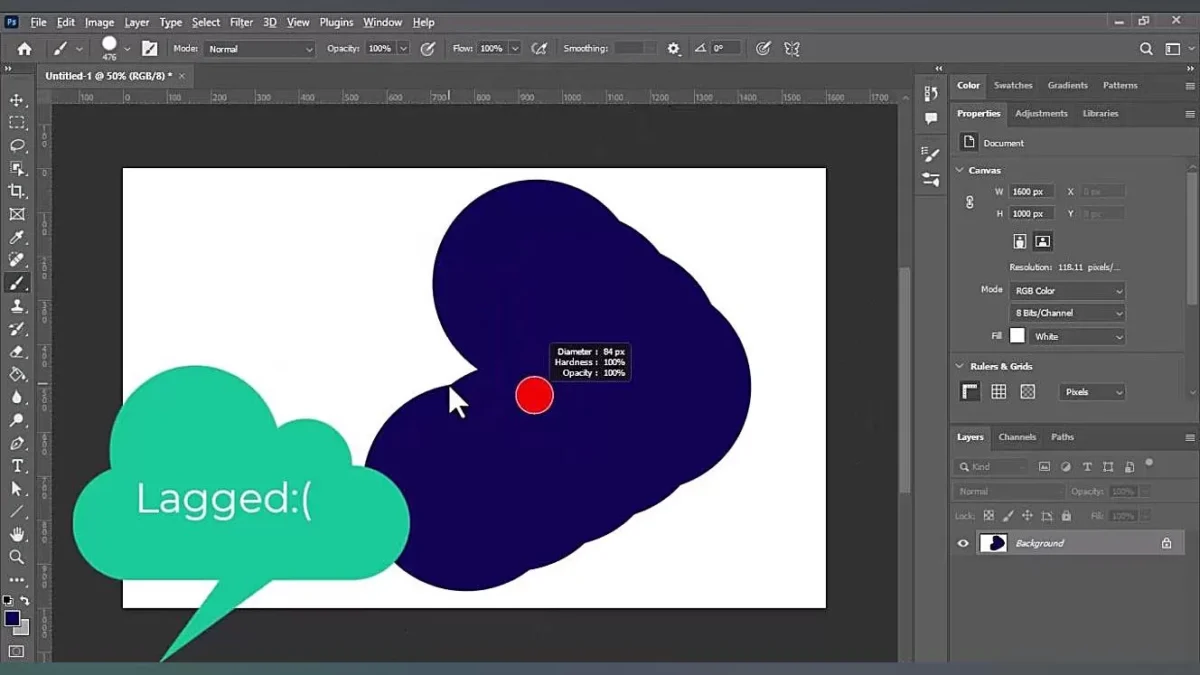1200x675 pixels.
Task: Select the Crop tool
Action: pyautogui.click(x=17, y=191)
